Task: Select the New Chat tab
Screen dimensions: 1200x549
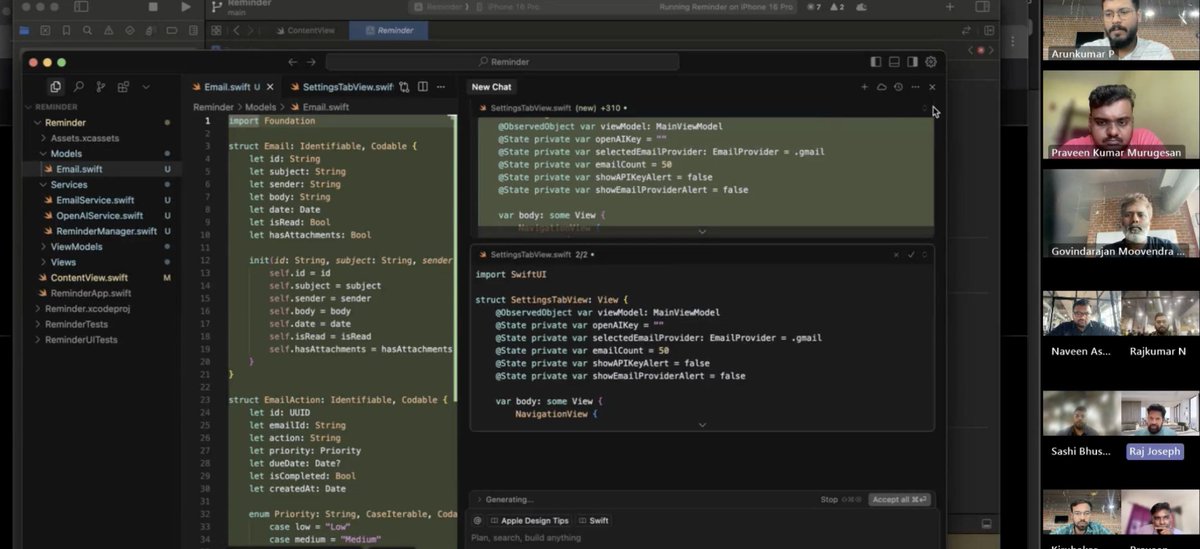Action: pos(491,87)
